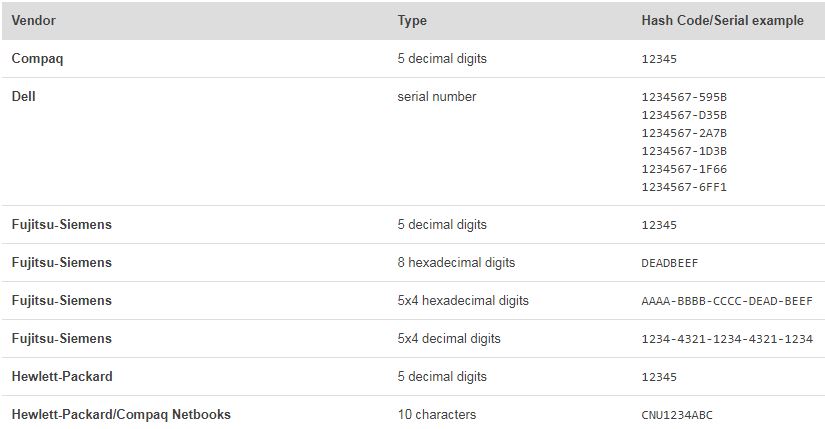The height and width of the screenshot is (429, 825).
Task: Click the "8 hexadecimal digits" type cell
Action: tap(456, 263)
